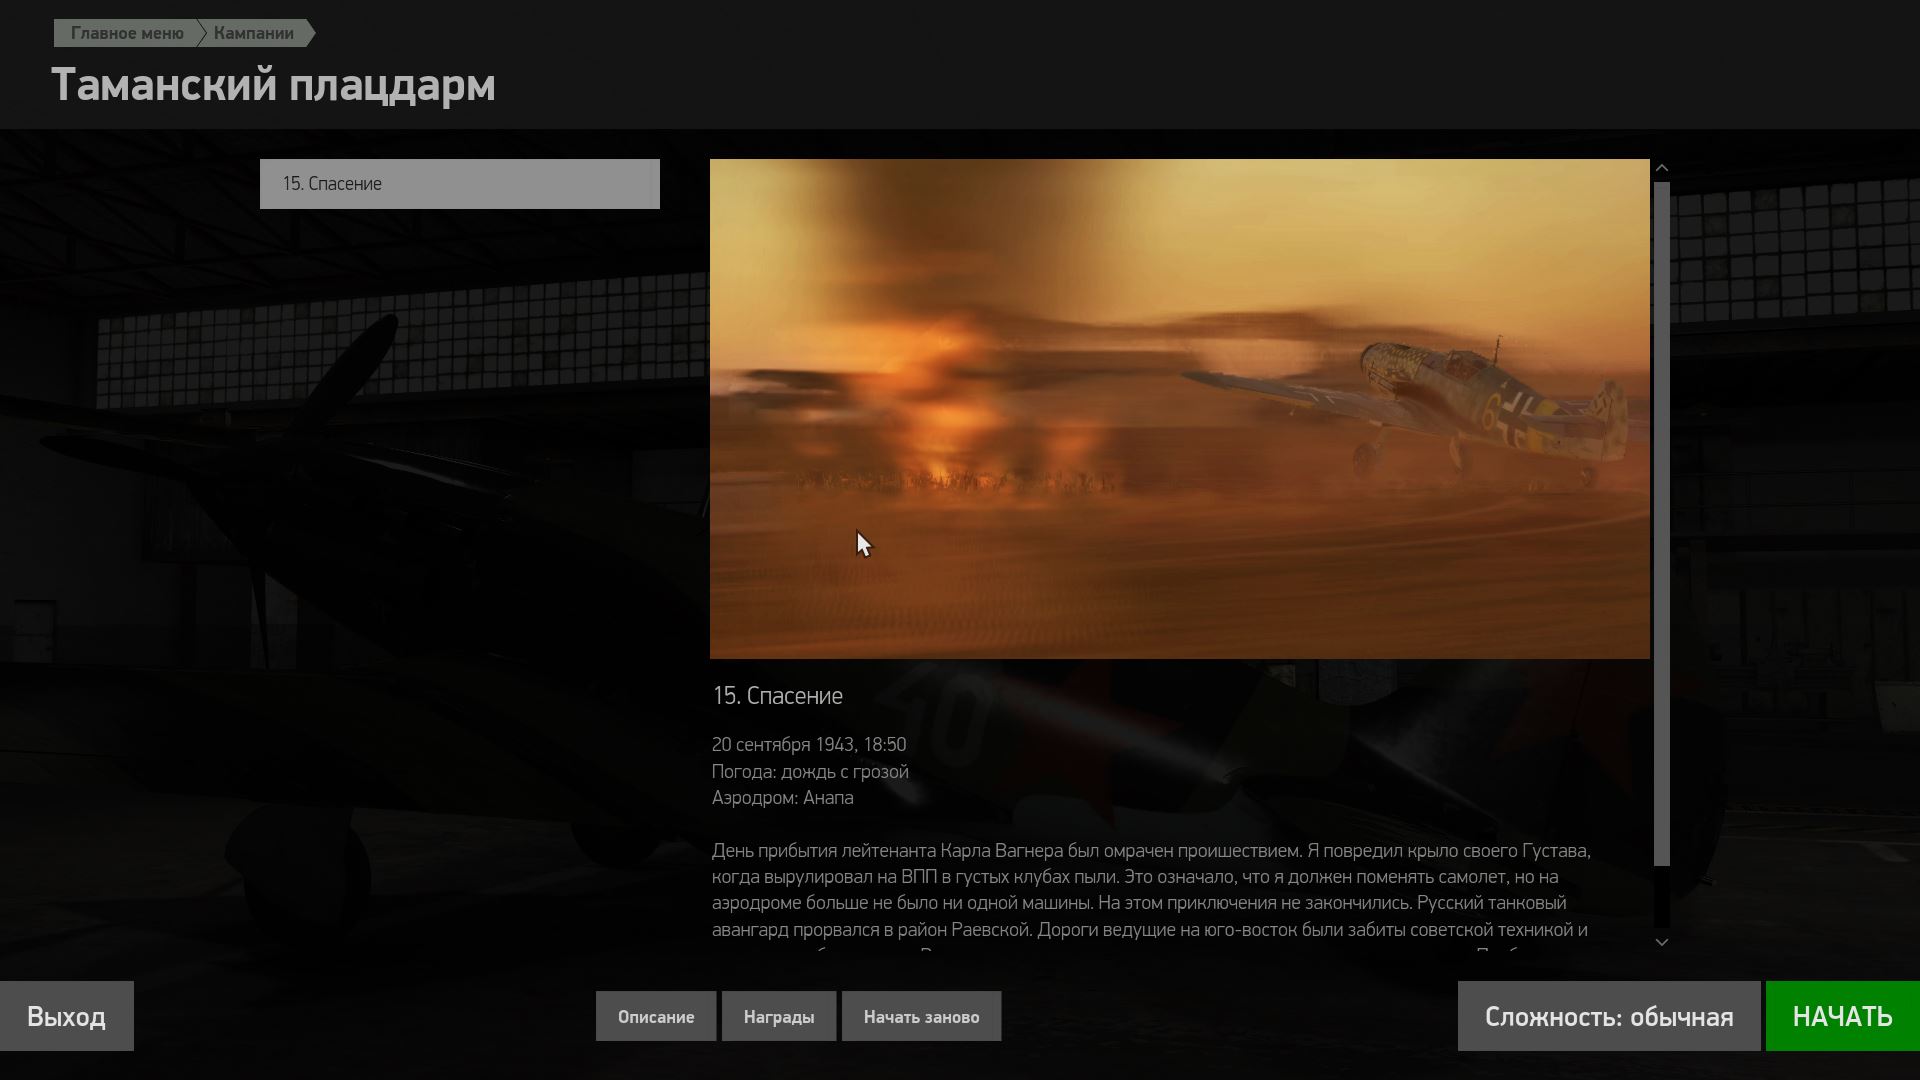This screenshot has height=1080, width=1920.
Task: Click the Таманский плацдарм campaign title
Action: [x=273, y=84]
